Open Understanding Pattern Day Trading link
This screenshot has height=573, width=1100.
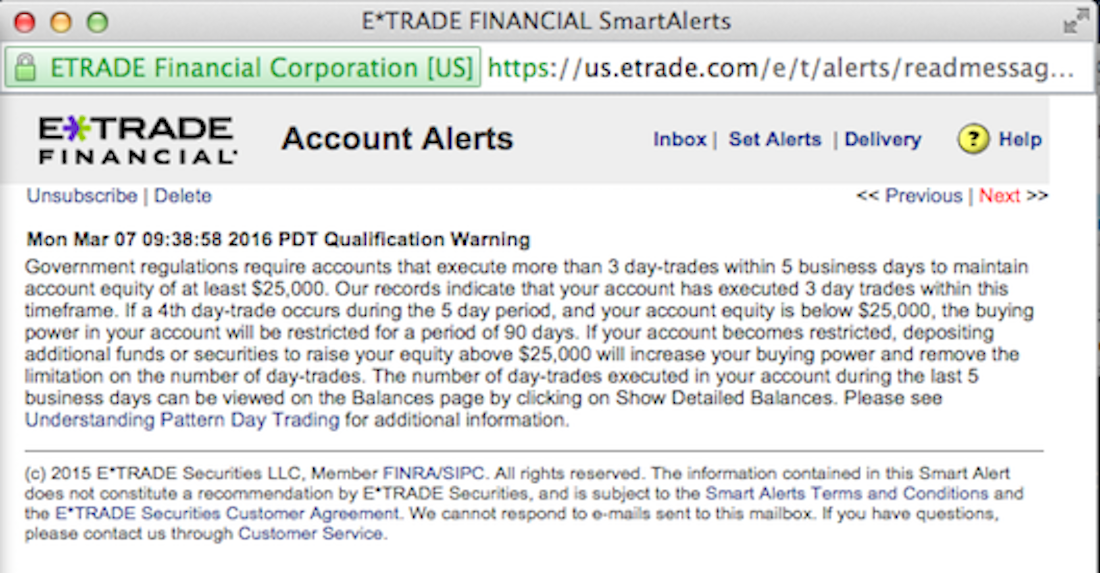[x=182, y=420]
